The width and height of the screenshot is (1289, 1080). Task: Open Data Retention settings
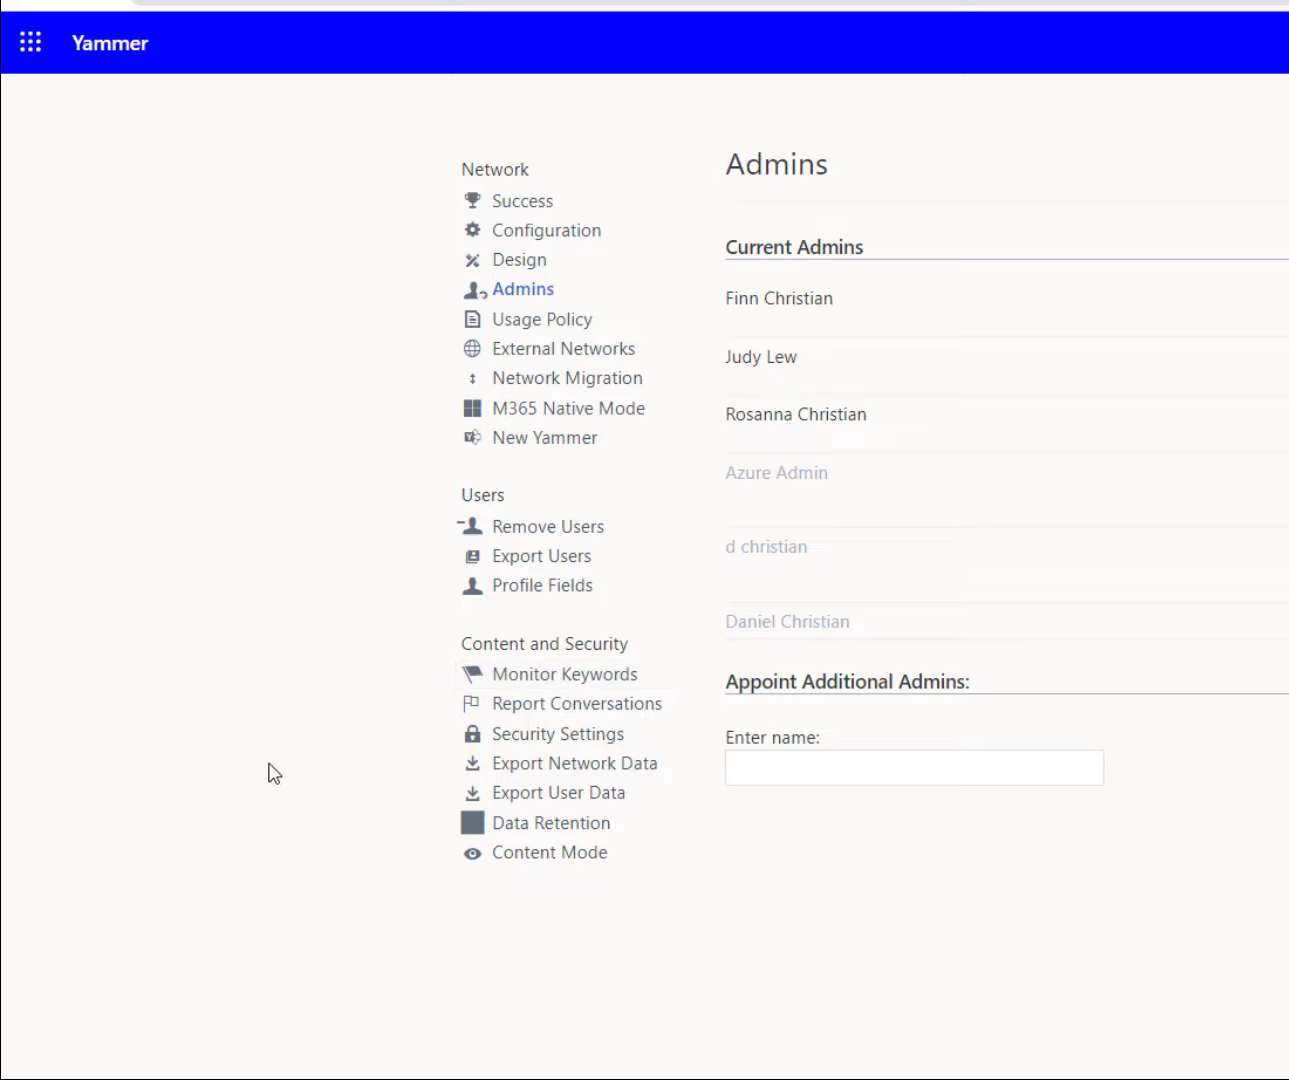[x=551, y=823]
